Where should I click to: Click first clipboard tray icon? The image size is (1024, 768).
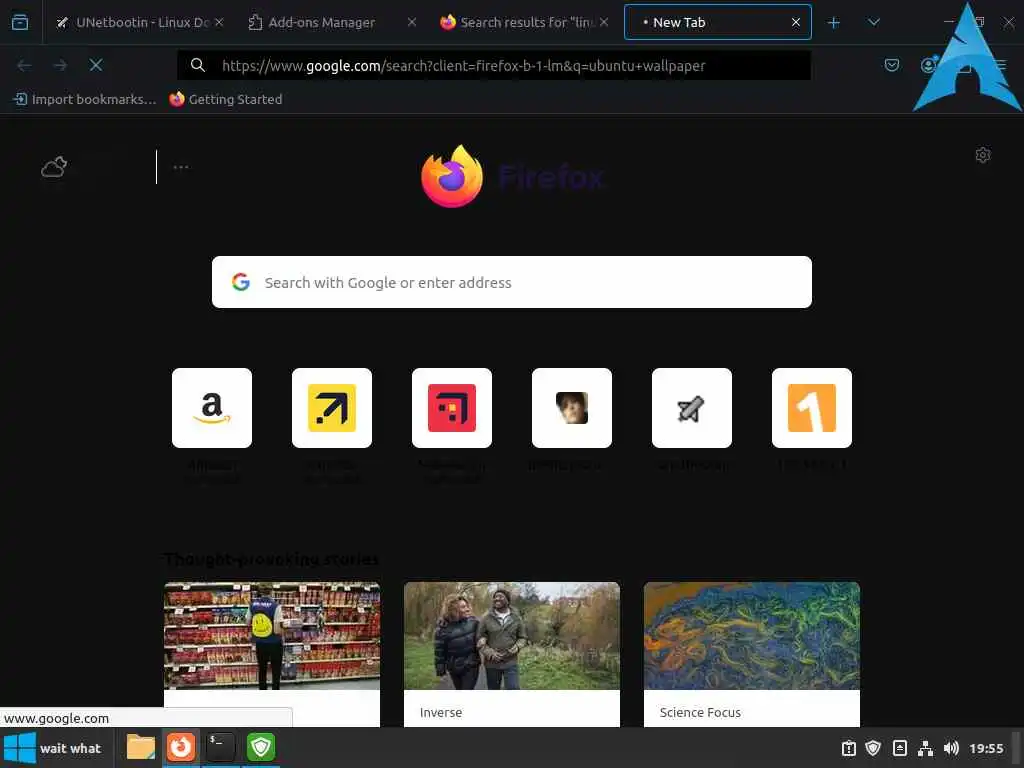848,748
